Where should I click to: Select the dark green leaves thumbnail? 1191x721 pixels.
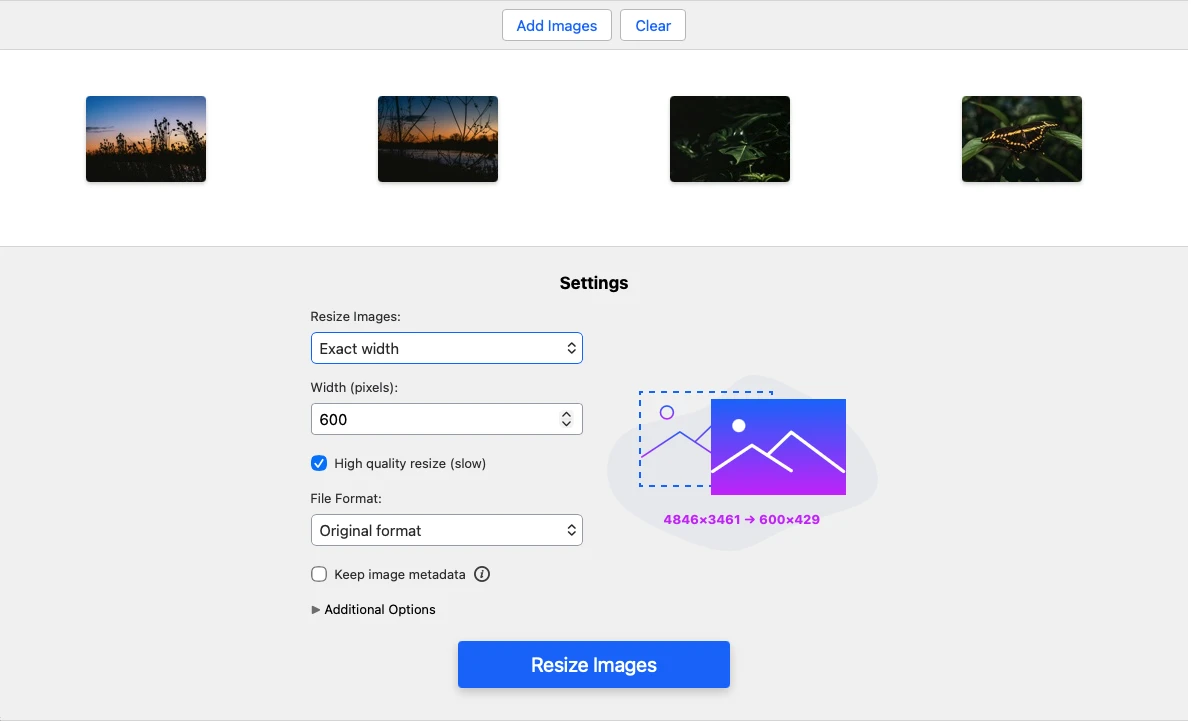[x=730, y=139]
